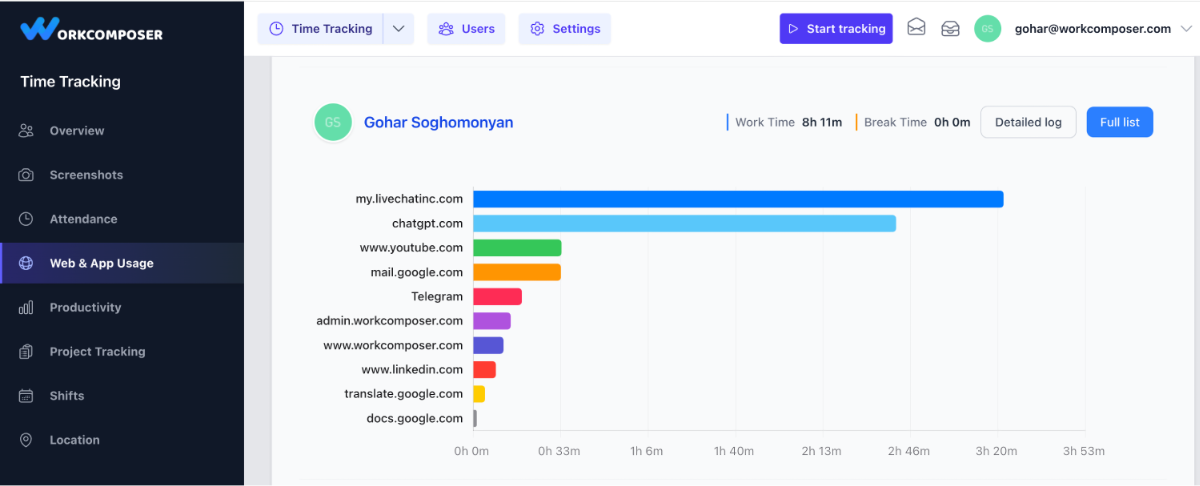Viewport: 1200px width, 486px height.
Task: Click the Telegram pink bar
Action: 497,296
